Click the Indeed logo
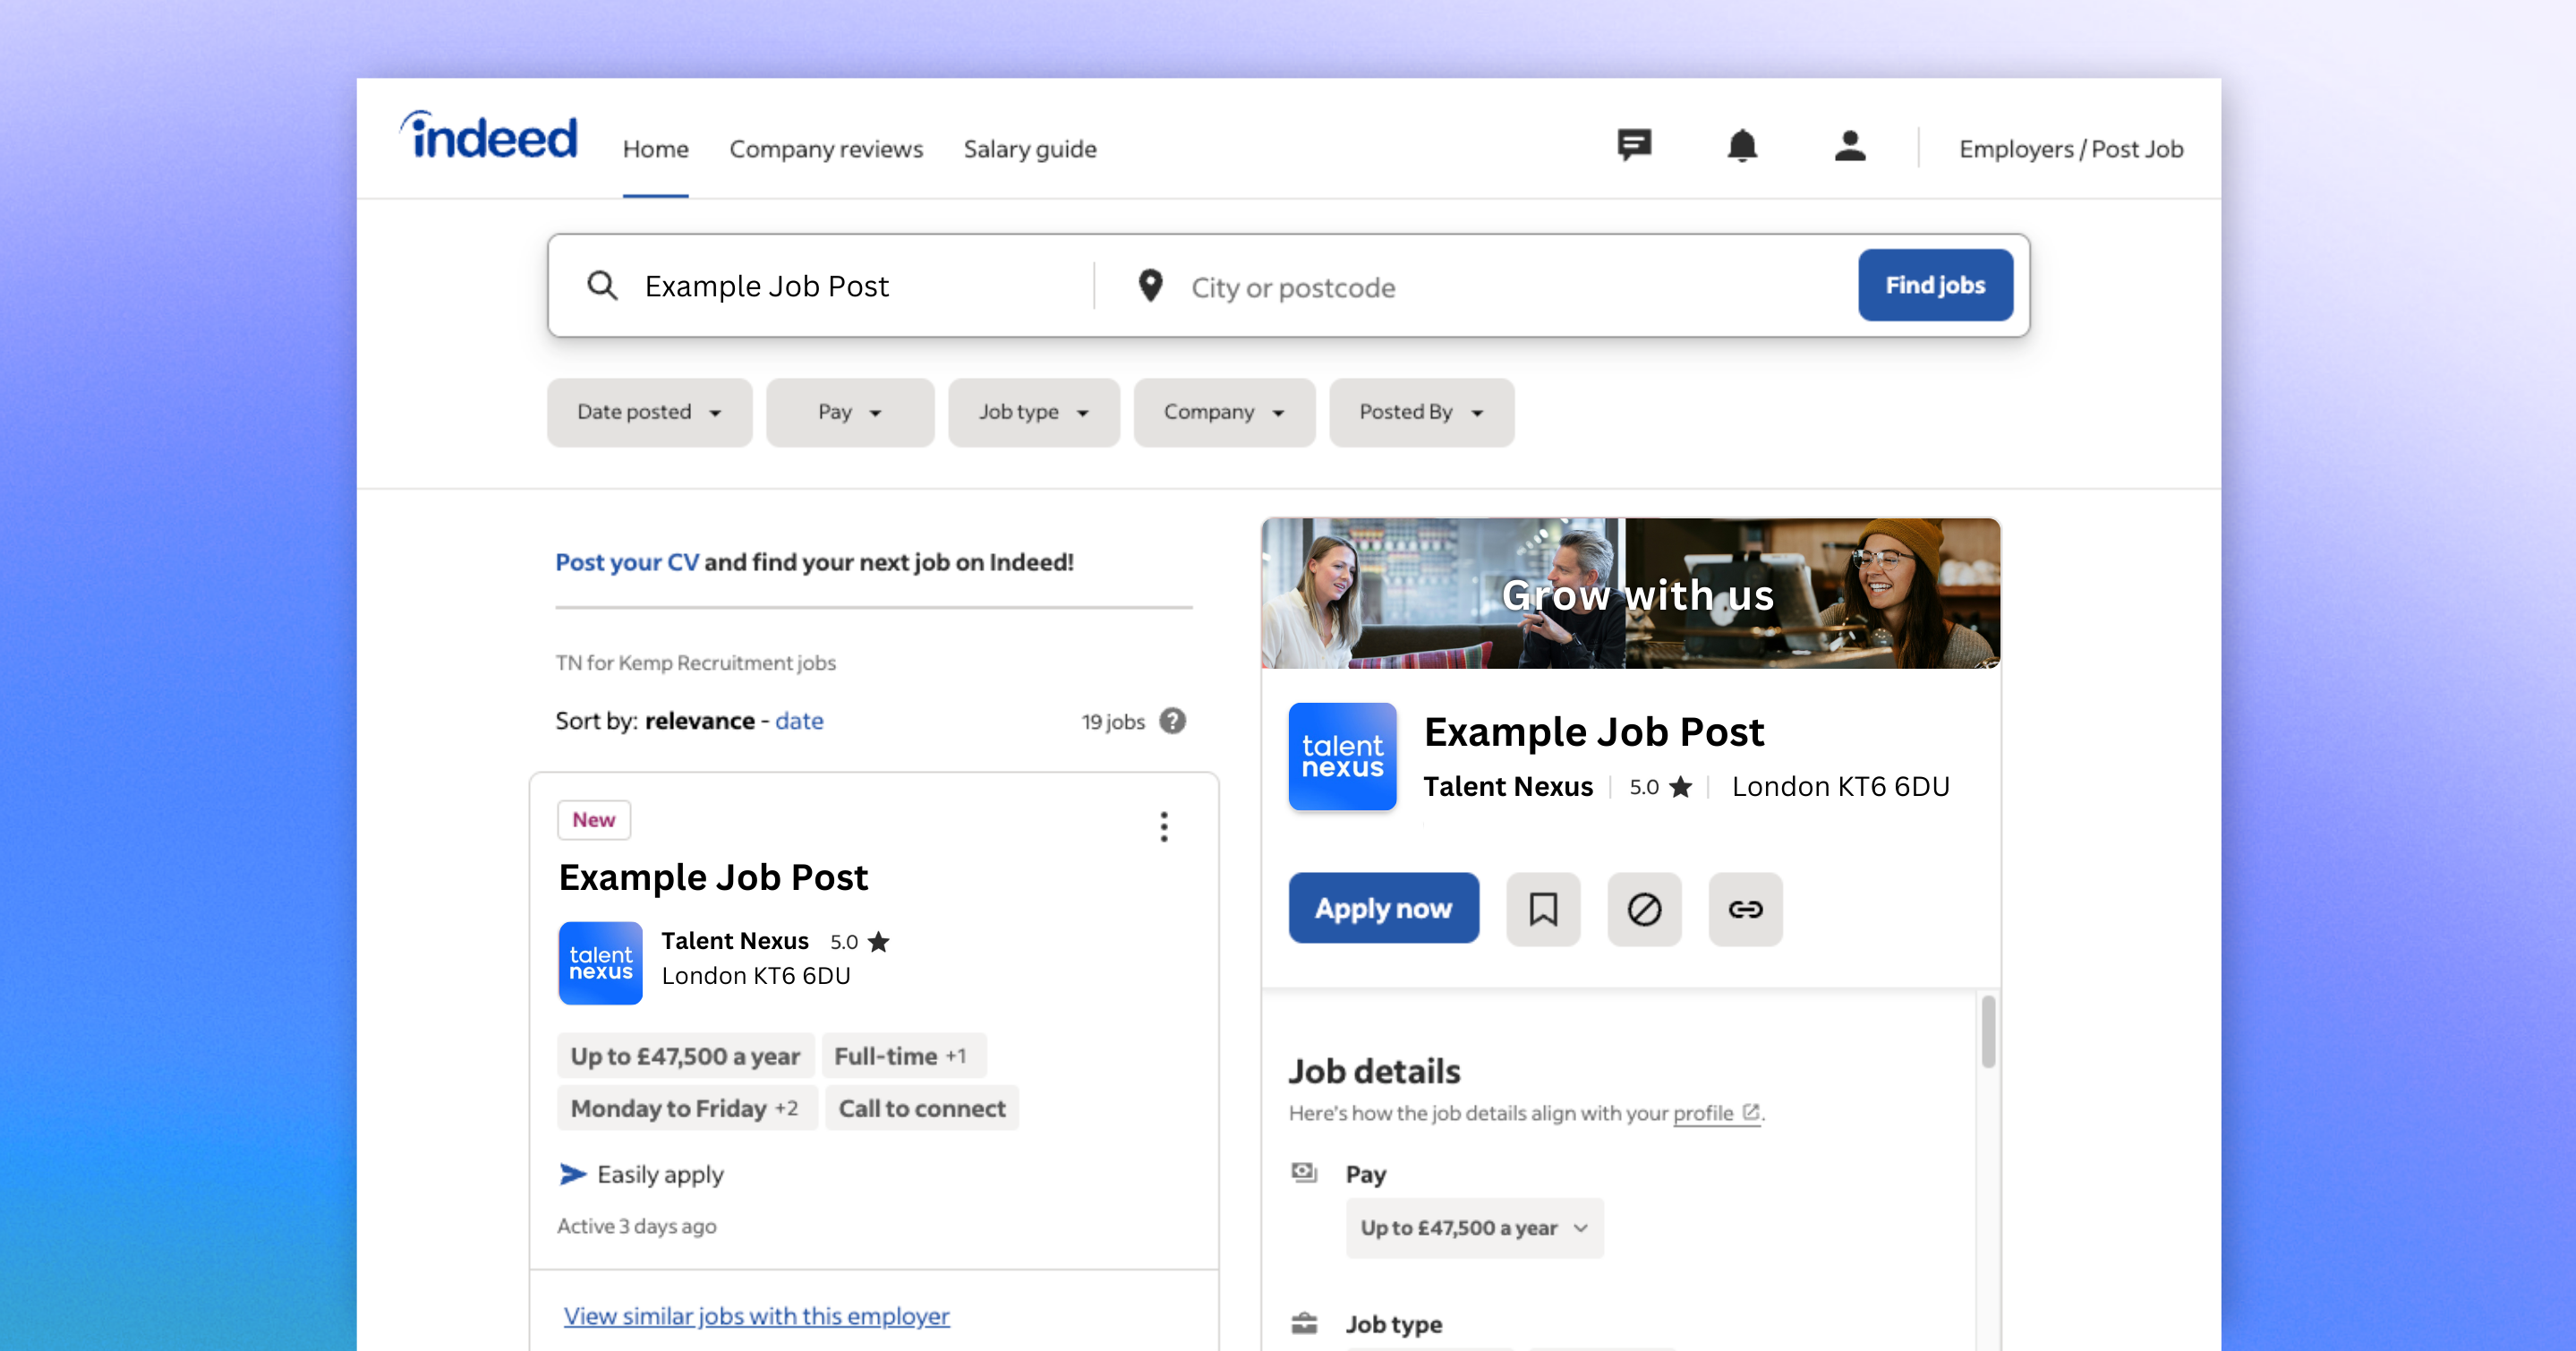 click(490, 138)
